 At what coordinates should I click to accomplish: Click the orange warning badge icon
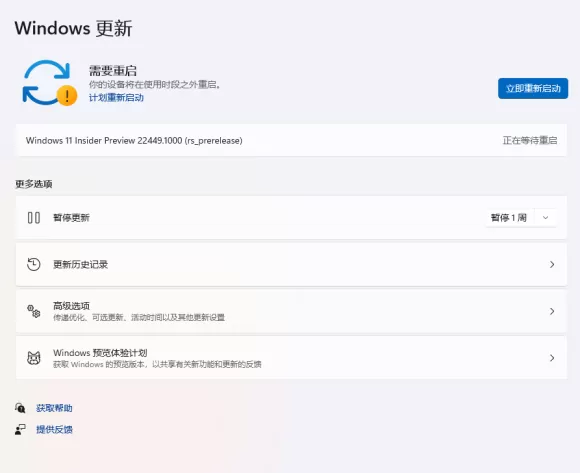[x=67, y=96]
